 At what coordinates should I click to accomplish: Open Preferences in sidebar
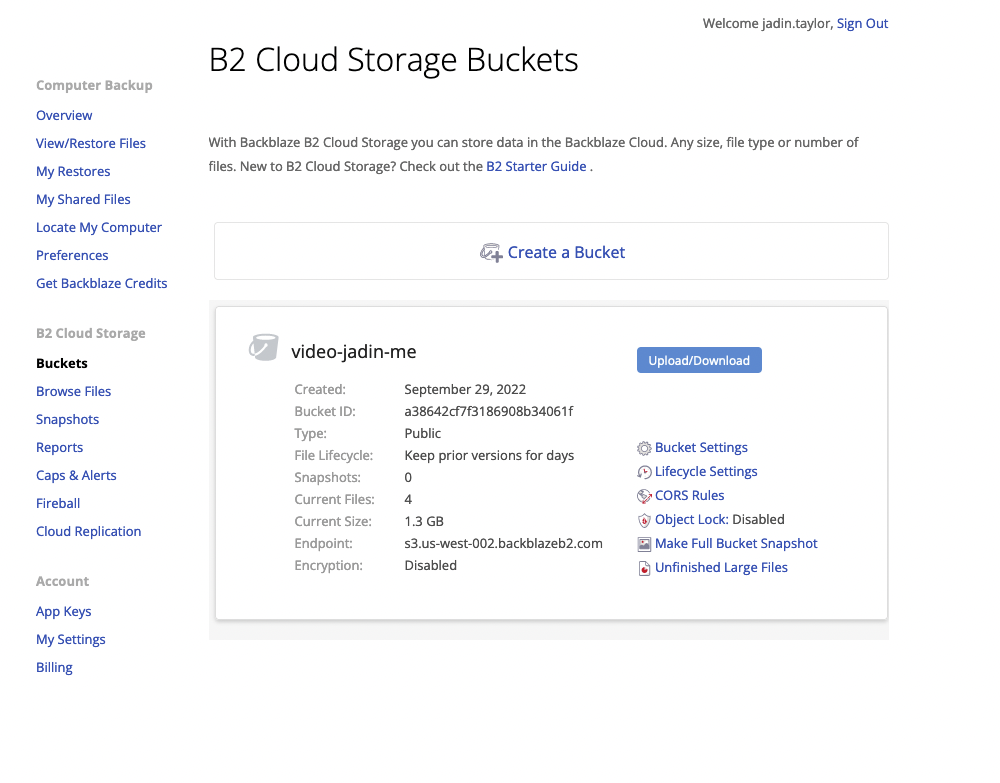(x=72, y=256)
